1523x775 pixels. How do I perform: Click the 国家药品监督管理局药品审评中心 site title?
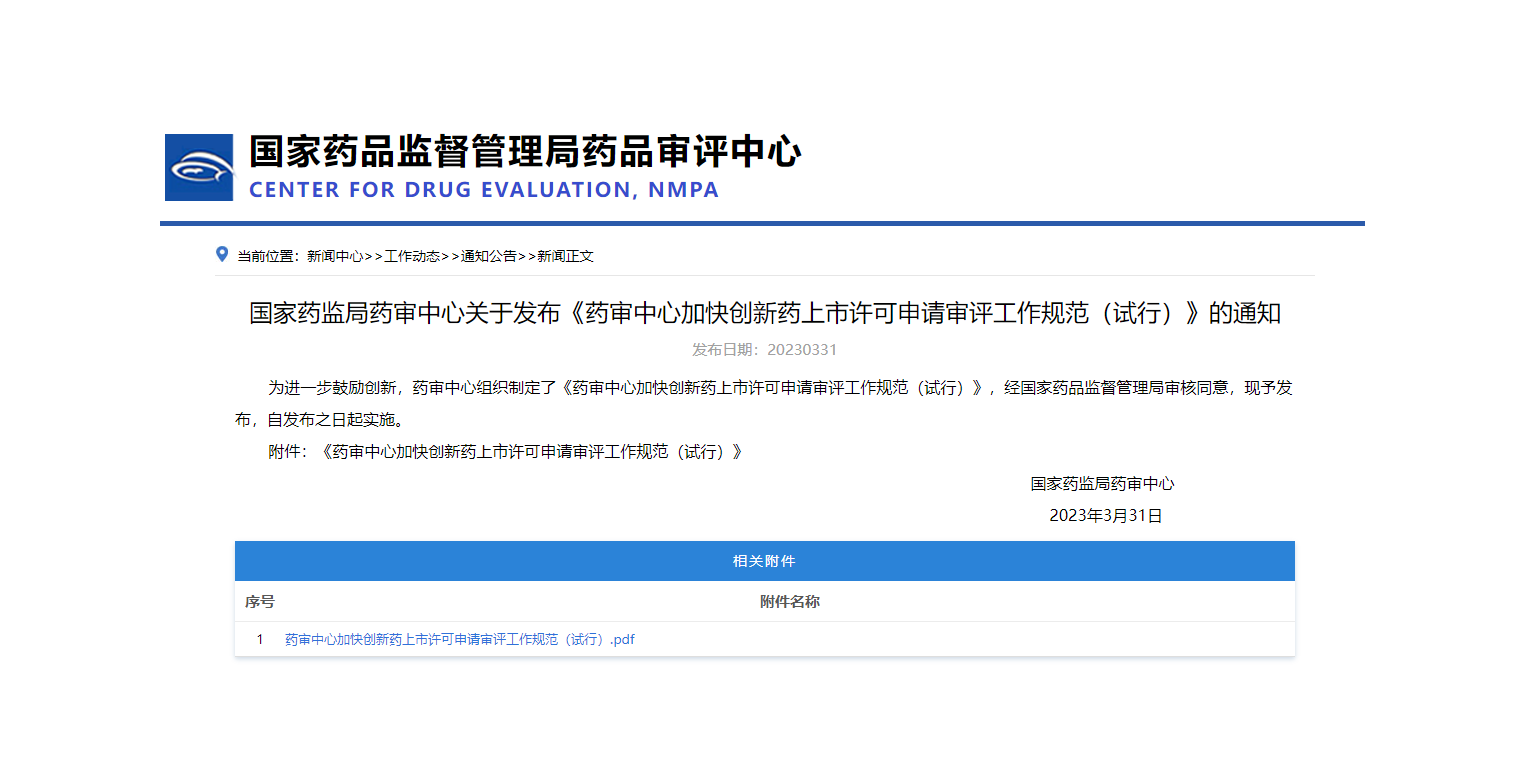(x=525, y=151)
